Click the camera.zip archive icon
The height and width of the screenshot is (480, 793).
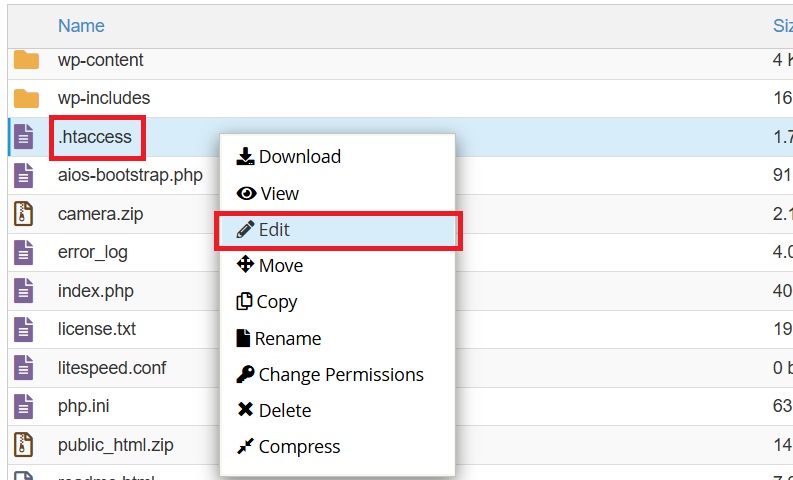pos(23,213)
